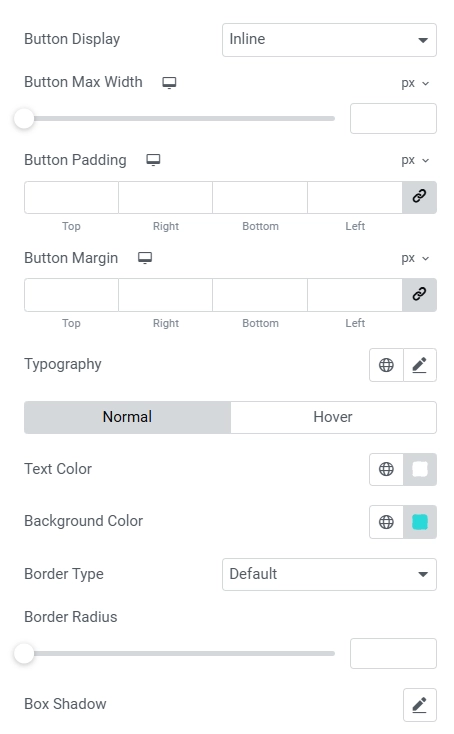Open global colors for Text Color
The image size is (454, 734).
[386, 469]
